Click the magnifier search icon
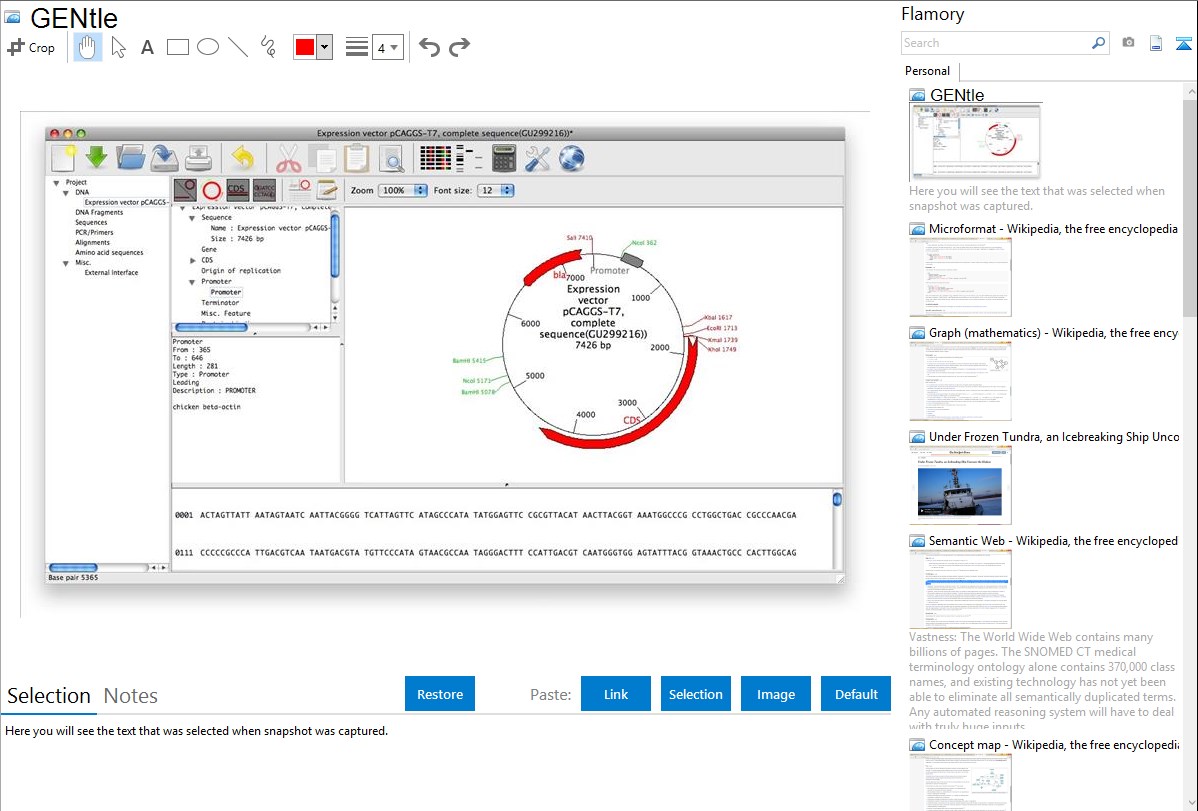Viewport: 1198px width, 811px height. [1099, 43]
